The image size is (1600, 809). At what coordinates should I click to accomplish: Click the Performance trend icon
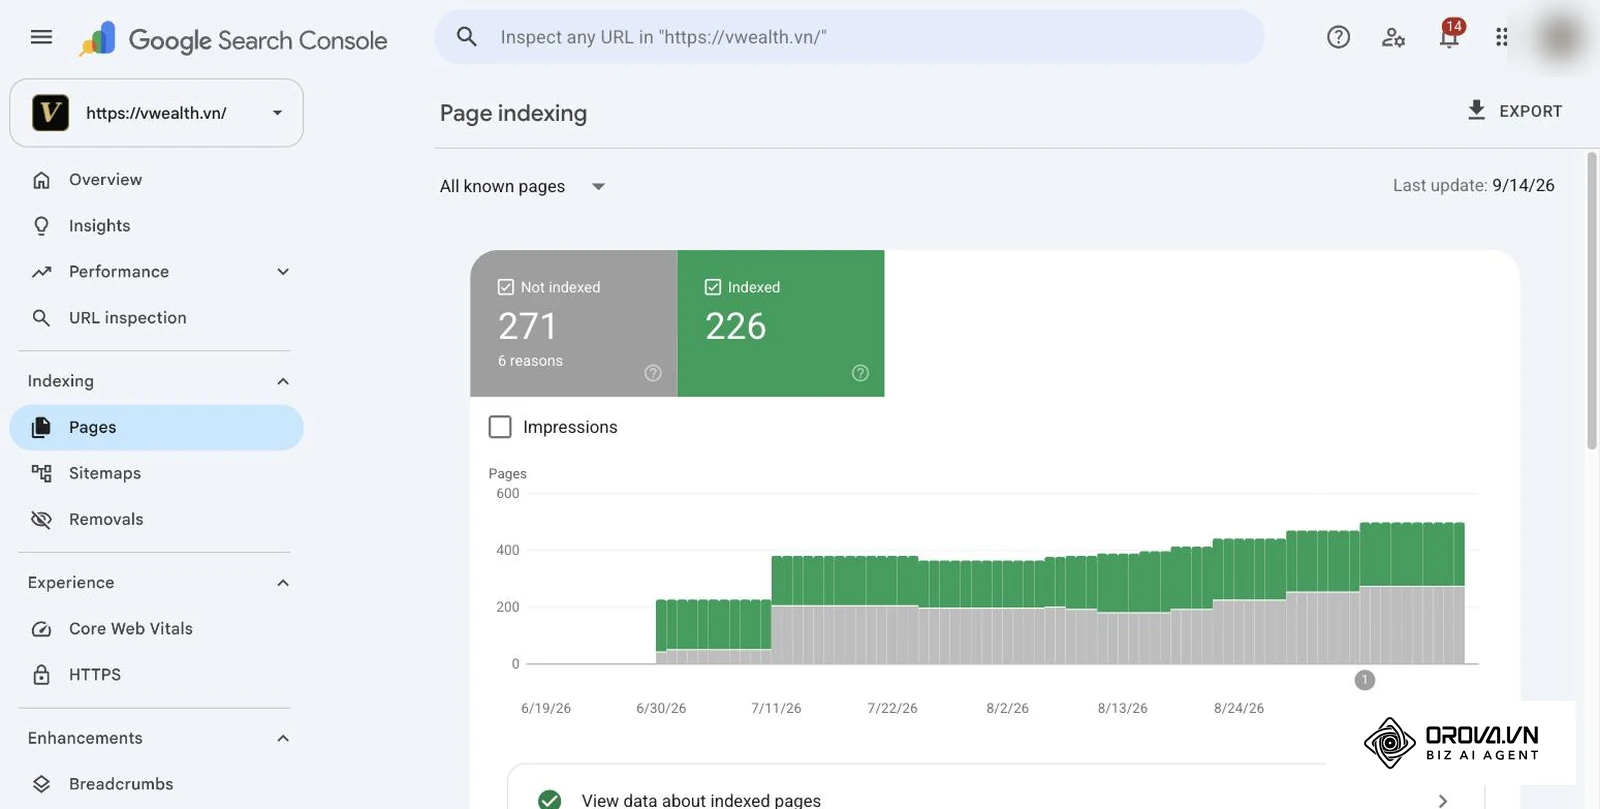41,272
